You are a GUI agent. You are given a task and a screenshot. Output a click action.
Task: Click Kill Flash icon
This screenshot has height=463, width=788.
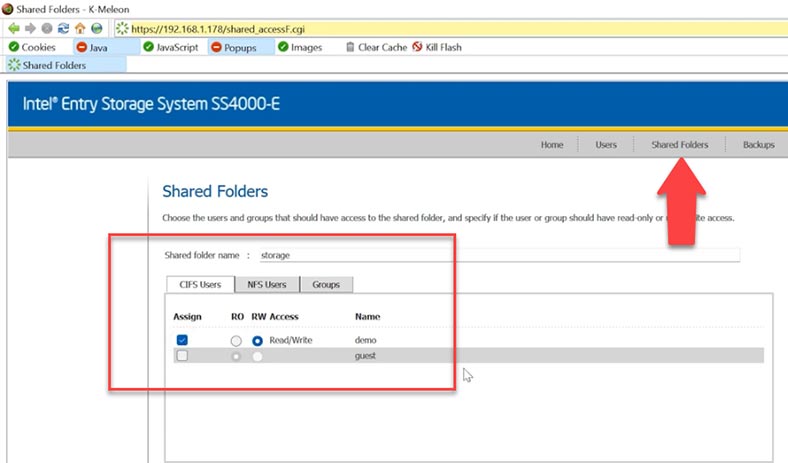pyautogui.click(x=417, y=47)
